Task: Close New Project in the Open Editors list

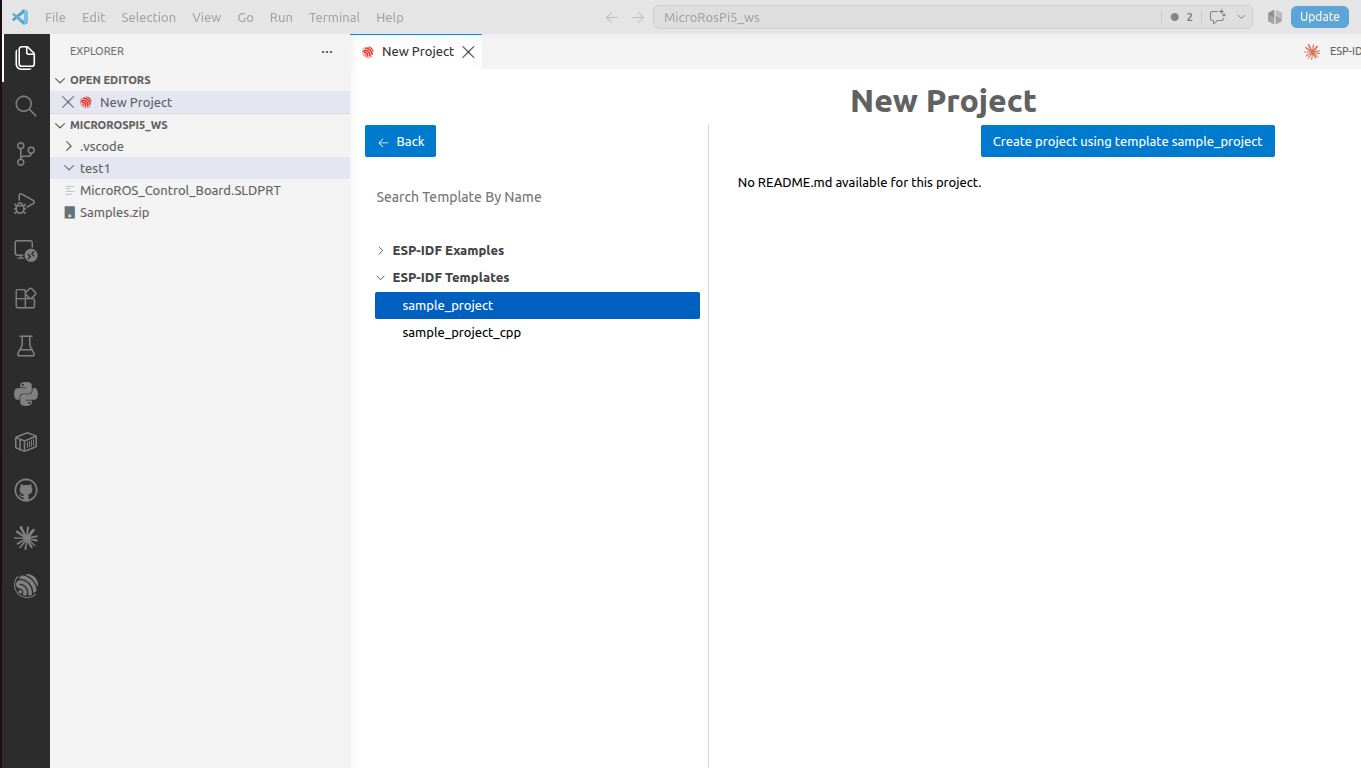Action: coord(68,102)
